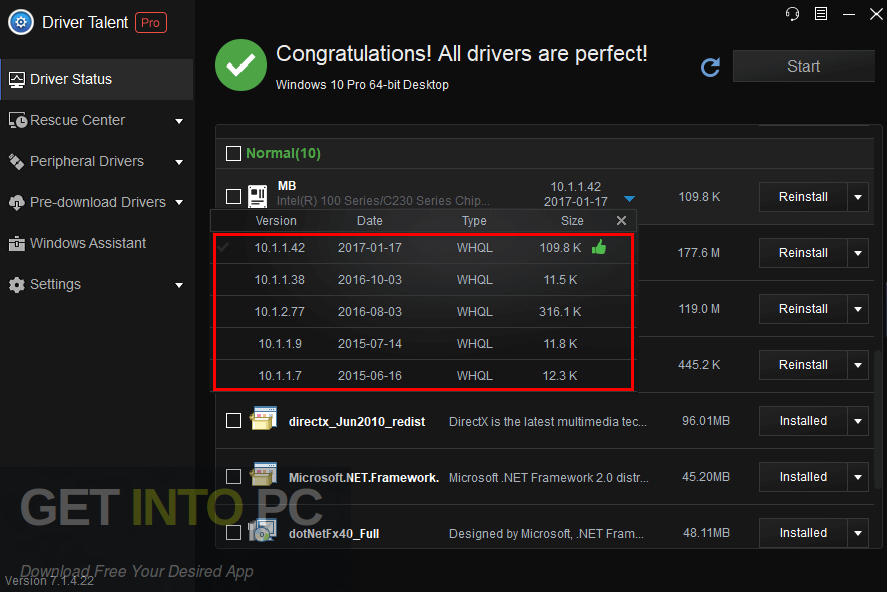The image size is (887, 592).
Task: Click the dotNetFx40_Full installer icon
Action: click(262, 531)
